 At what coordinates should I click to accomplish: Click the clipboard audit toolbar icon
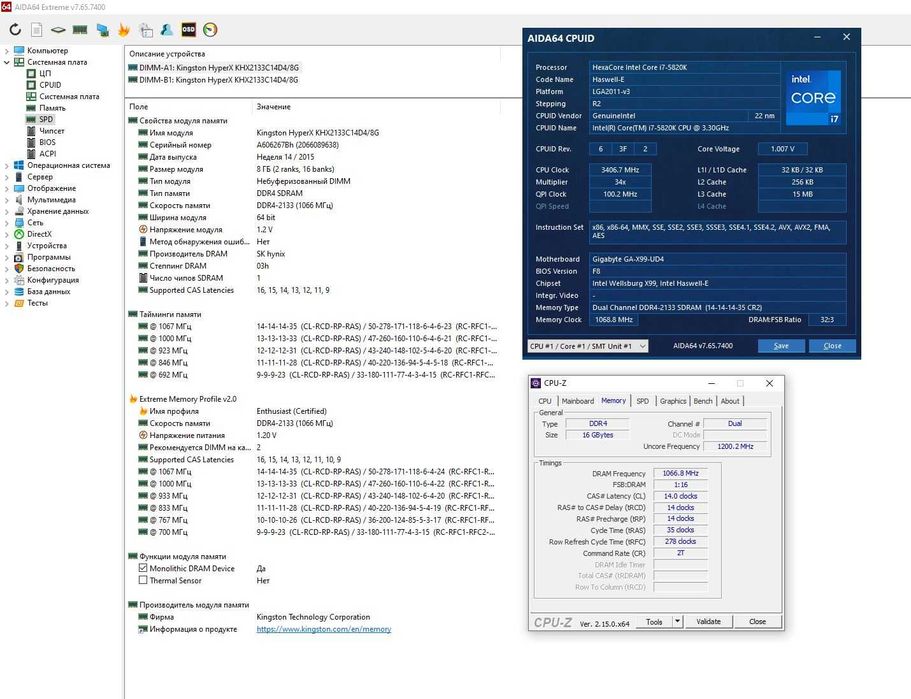pyautogui.click(x=146, y=30)
